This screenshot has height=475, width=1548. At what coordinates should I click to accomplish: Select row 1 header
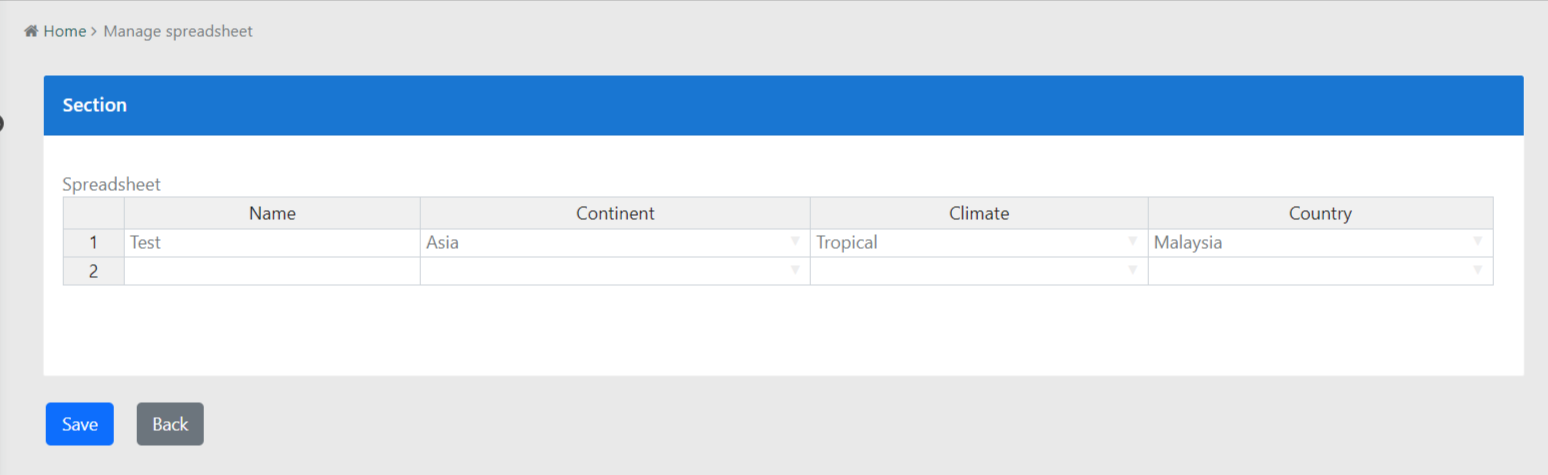click(94, 242)
